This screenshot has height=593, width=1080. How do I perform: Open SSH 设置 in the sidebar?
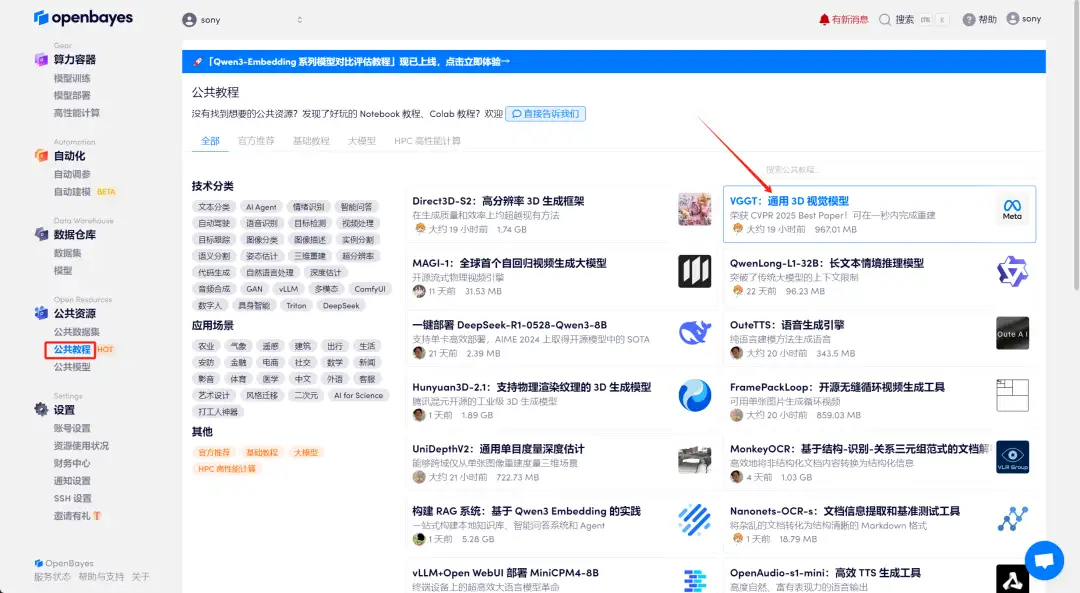tap(72, 498)
